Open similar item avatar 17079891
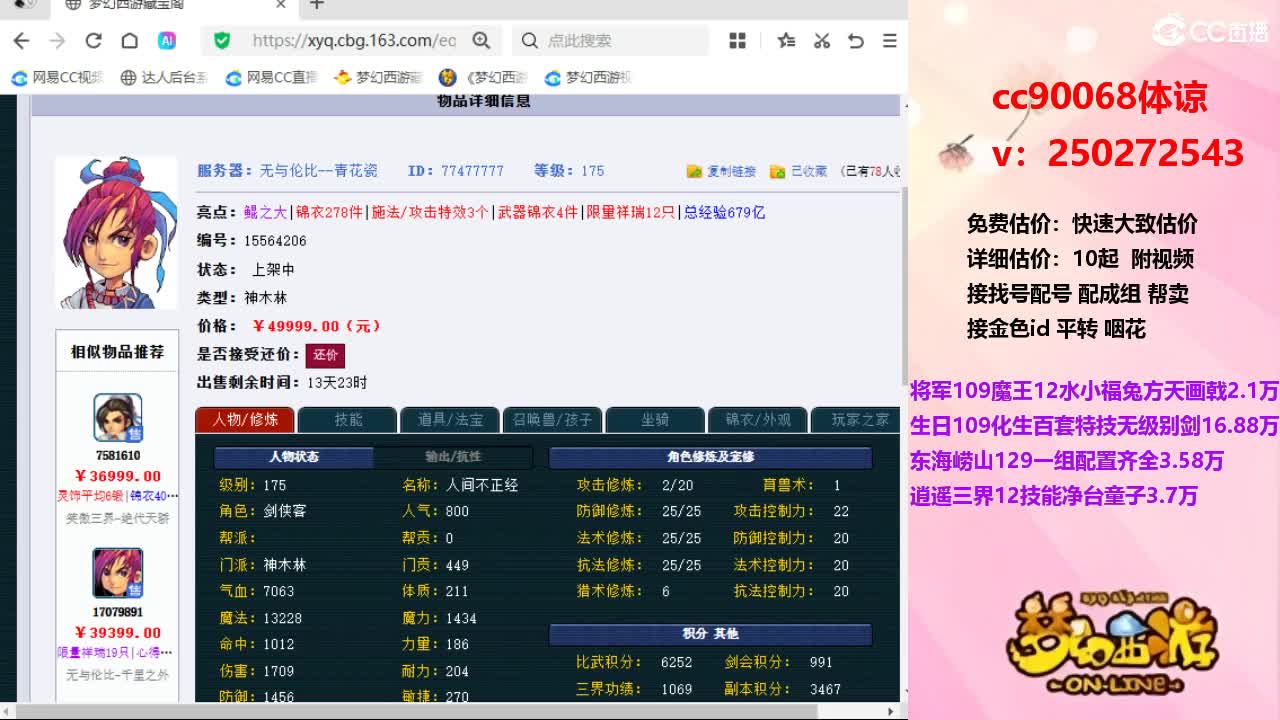The image size is (1280, 720). point(118,574)
